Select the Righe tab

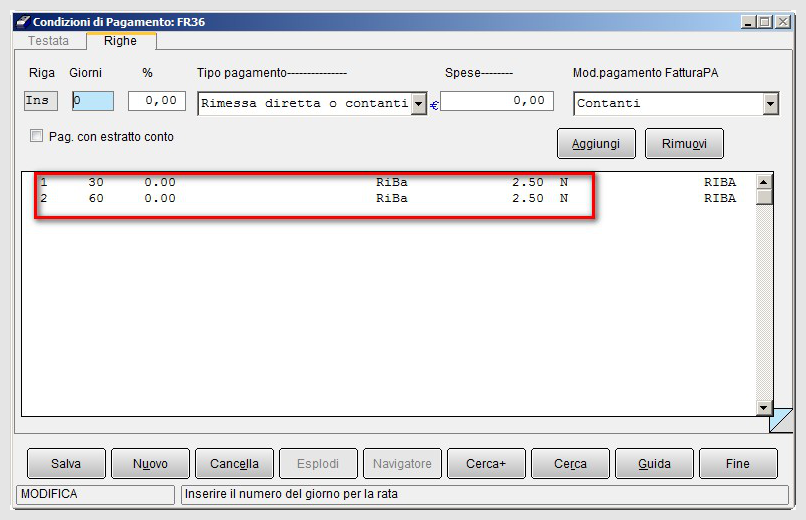[120, 41]
